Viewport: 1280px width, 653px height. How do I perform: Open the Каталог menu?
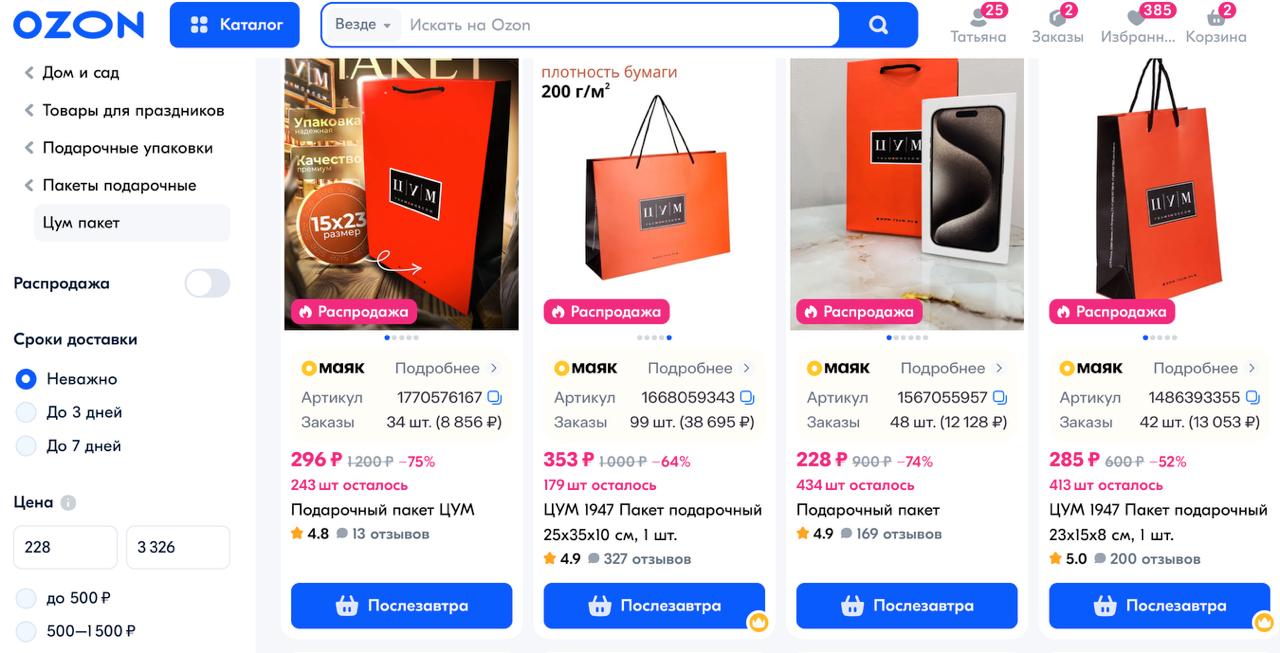235,25
